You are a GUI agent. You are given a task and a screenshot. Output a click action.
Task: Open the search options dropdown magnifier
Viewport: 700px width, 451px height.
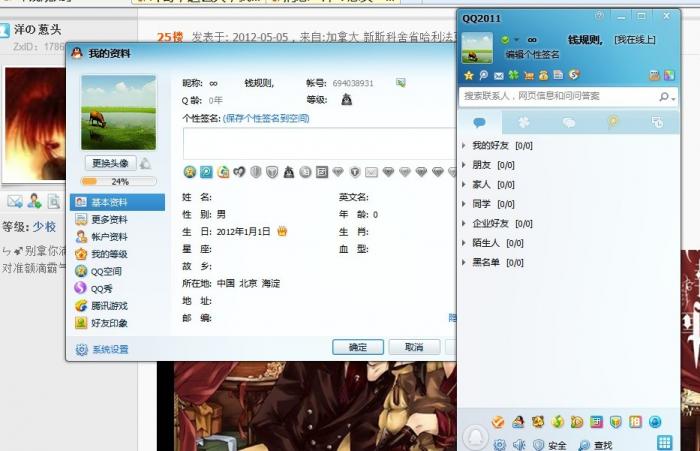(667, 96)
